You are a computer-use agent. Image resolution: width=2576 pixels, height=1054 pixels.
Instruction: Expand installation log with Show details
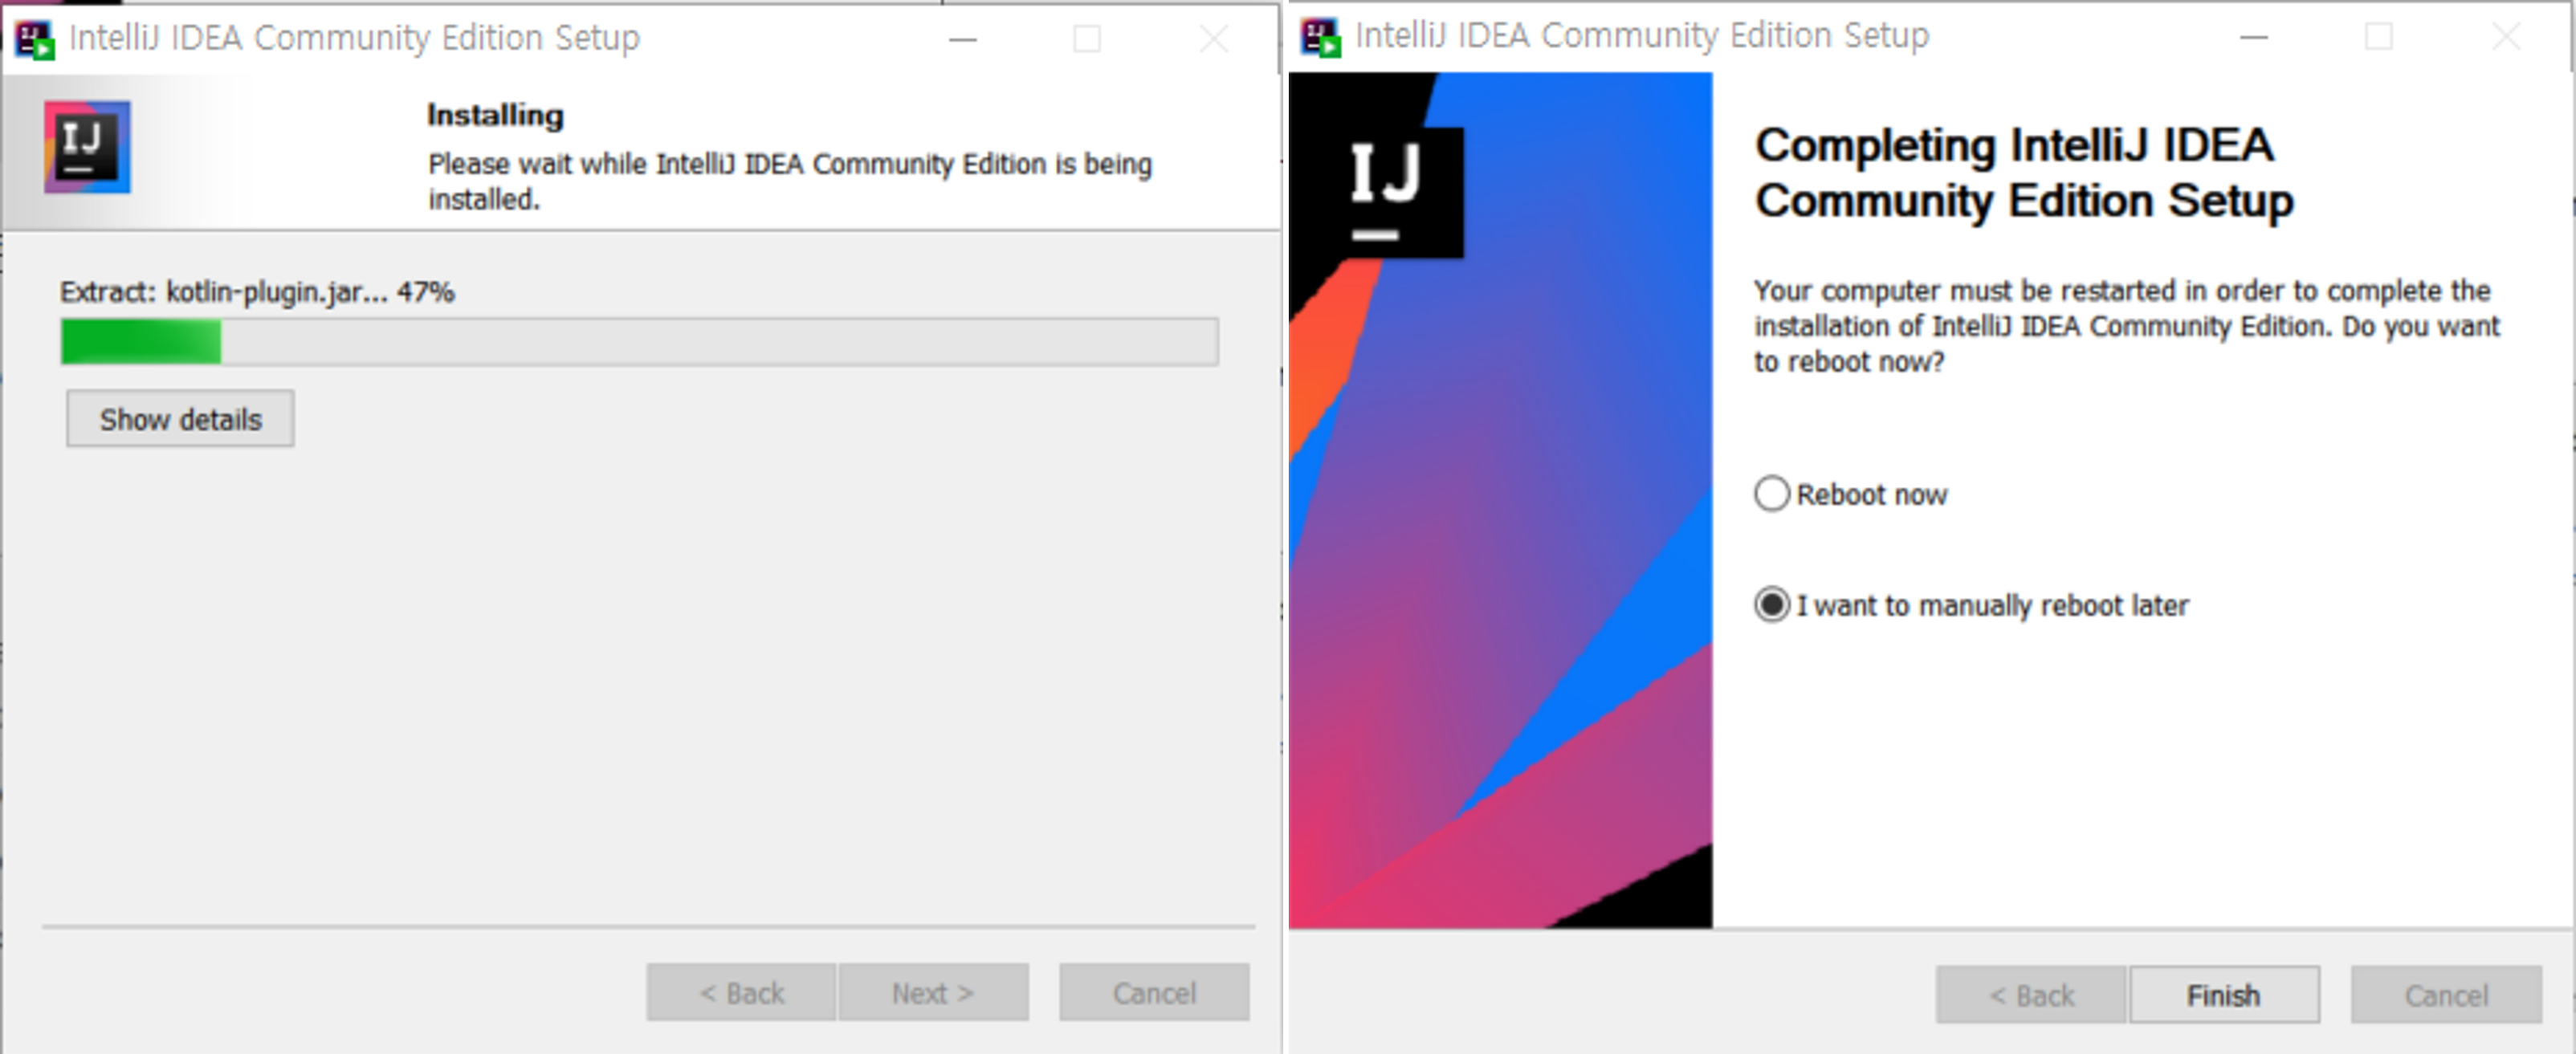[180, 419]
